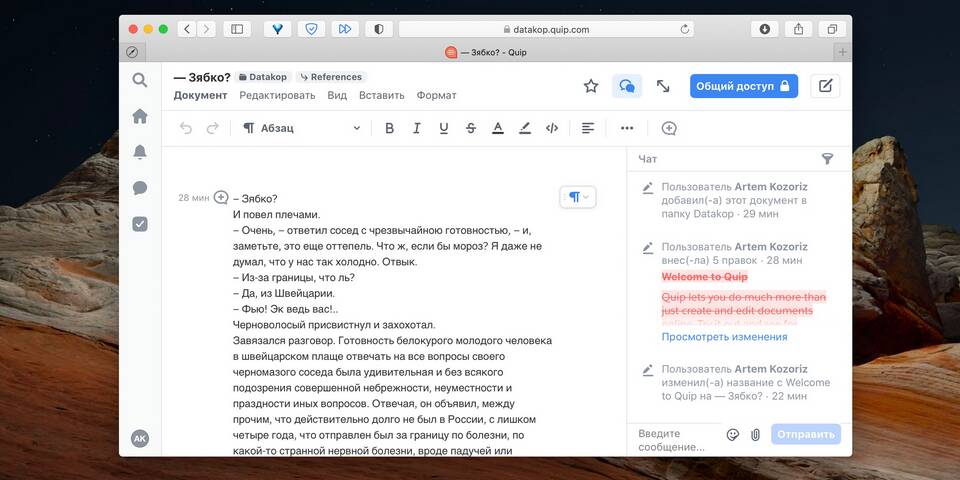The image size is (960, 480).
Task: Open the Вставить menu
Action: tap(381, 96)
